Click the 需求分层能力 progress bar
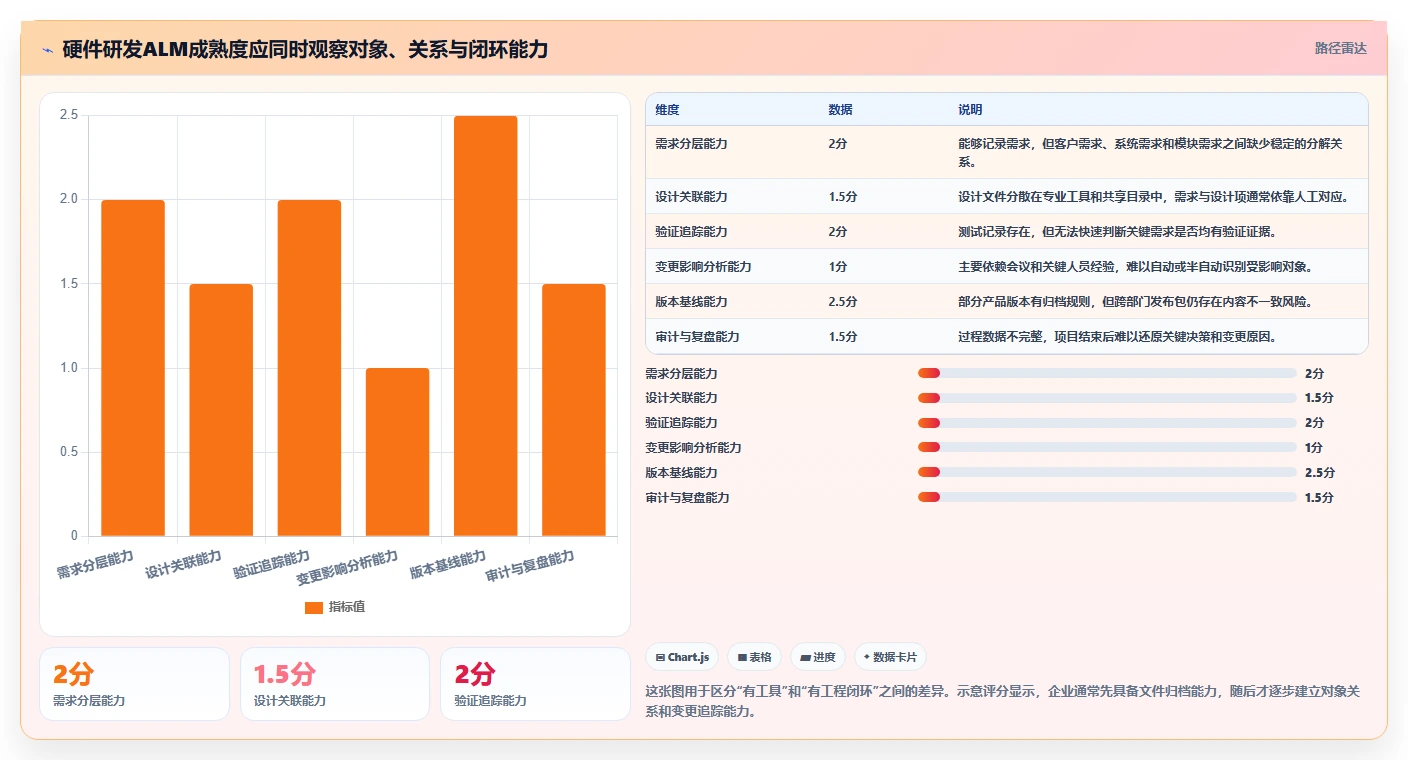 1107,373
